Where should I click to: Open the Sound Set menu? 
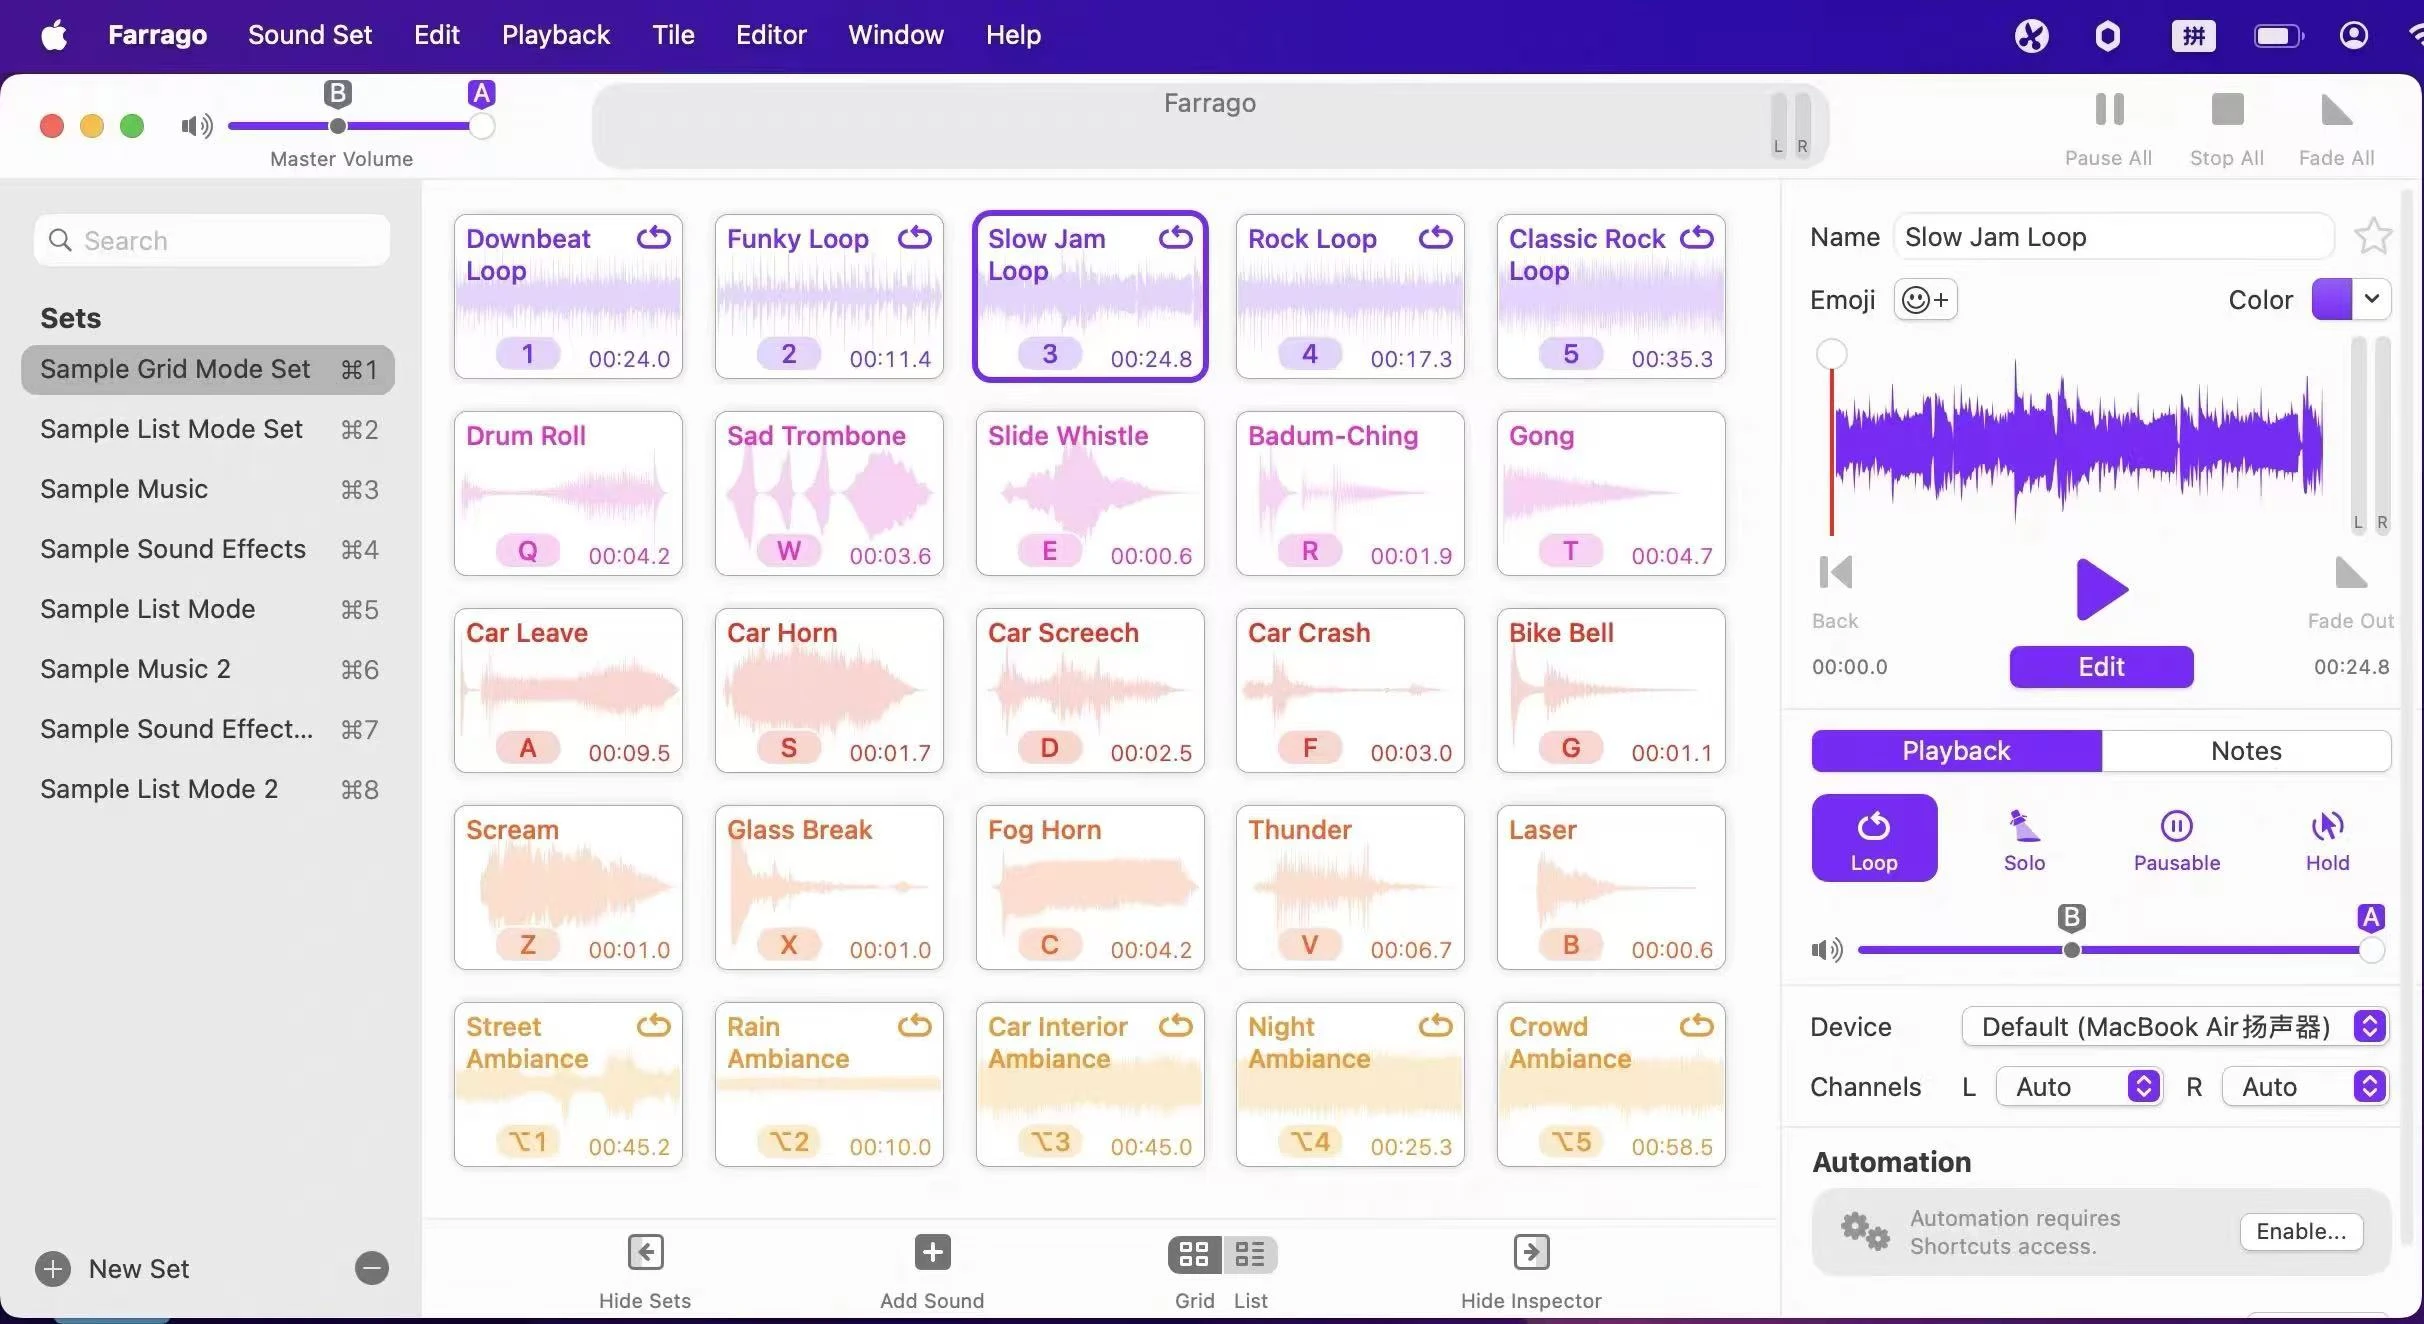(310, 35)
